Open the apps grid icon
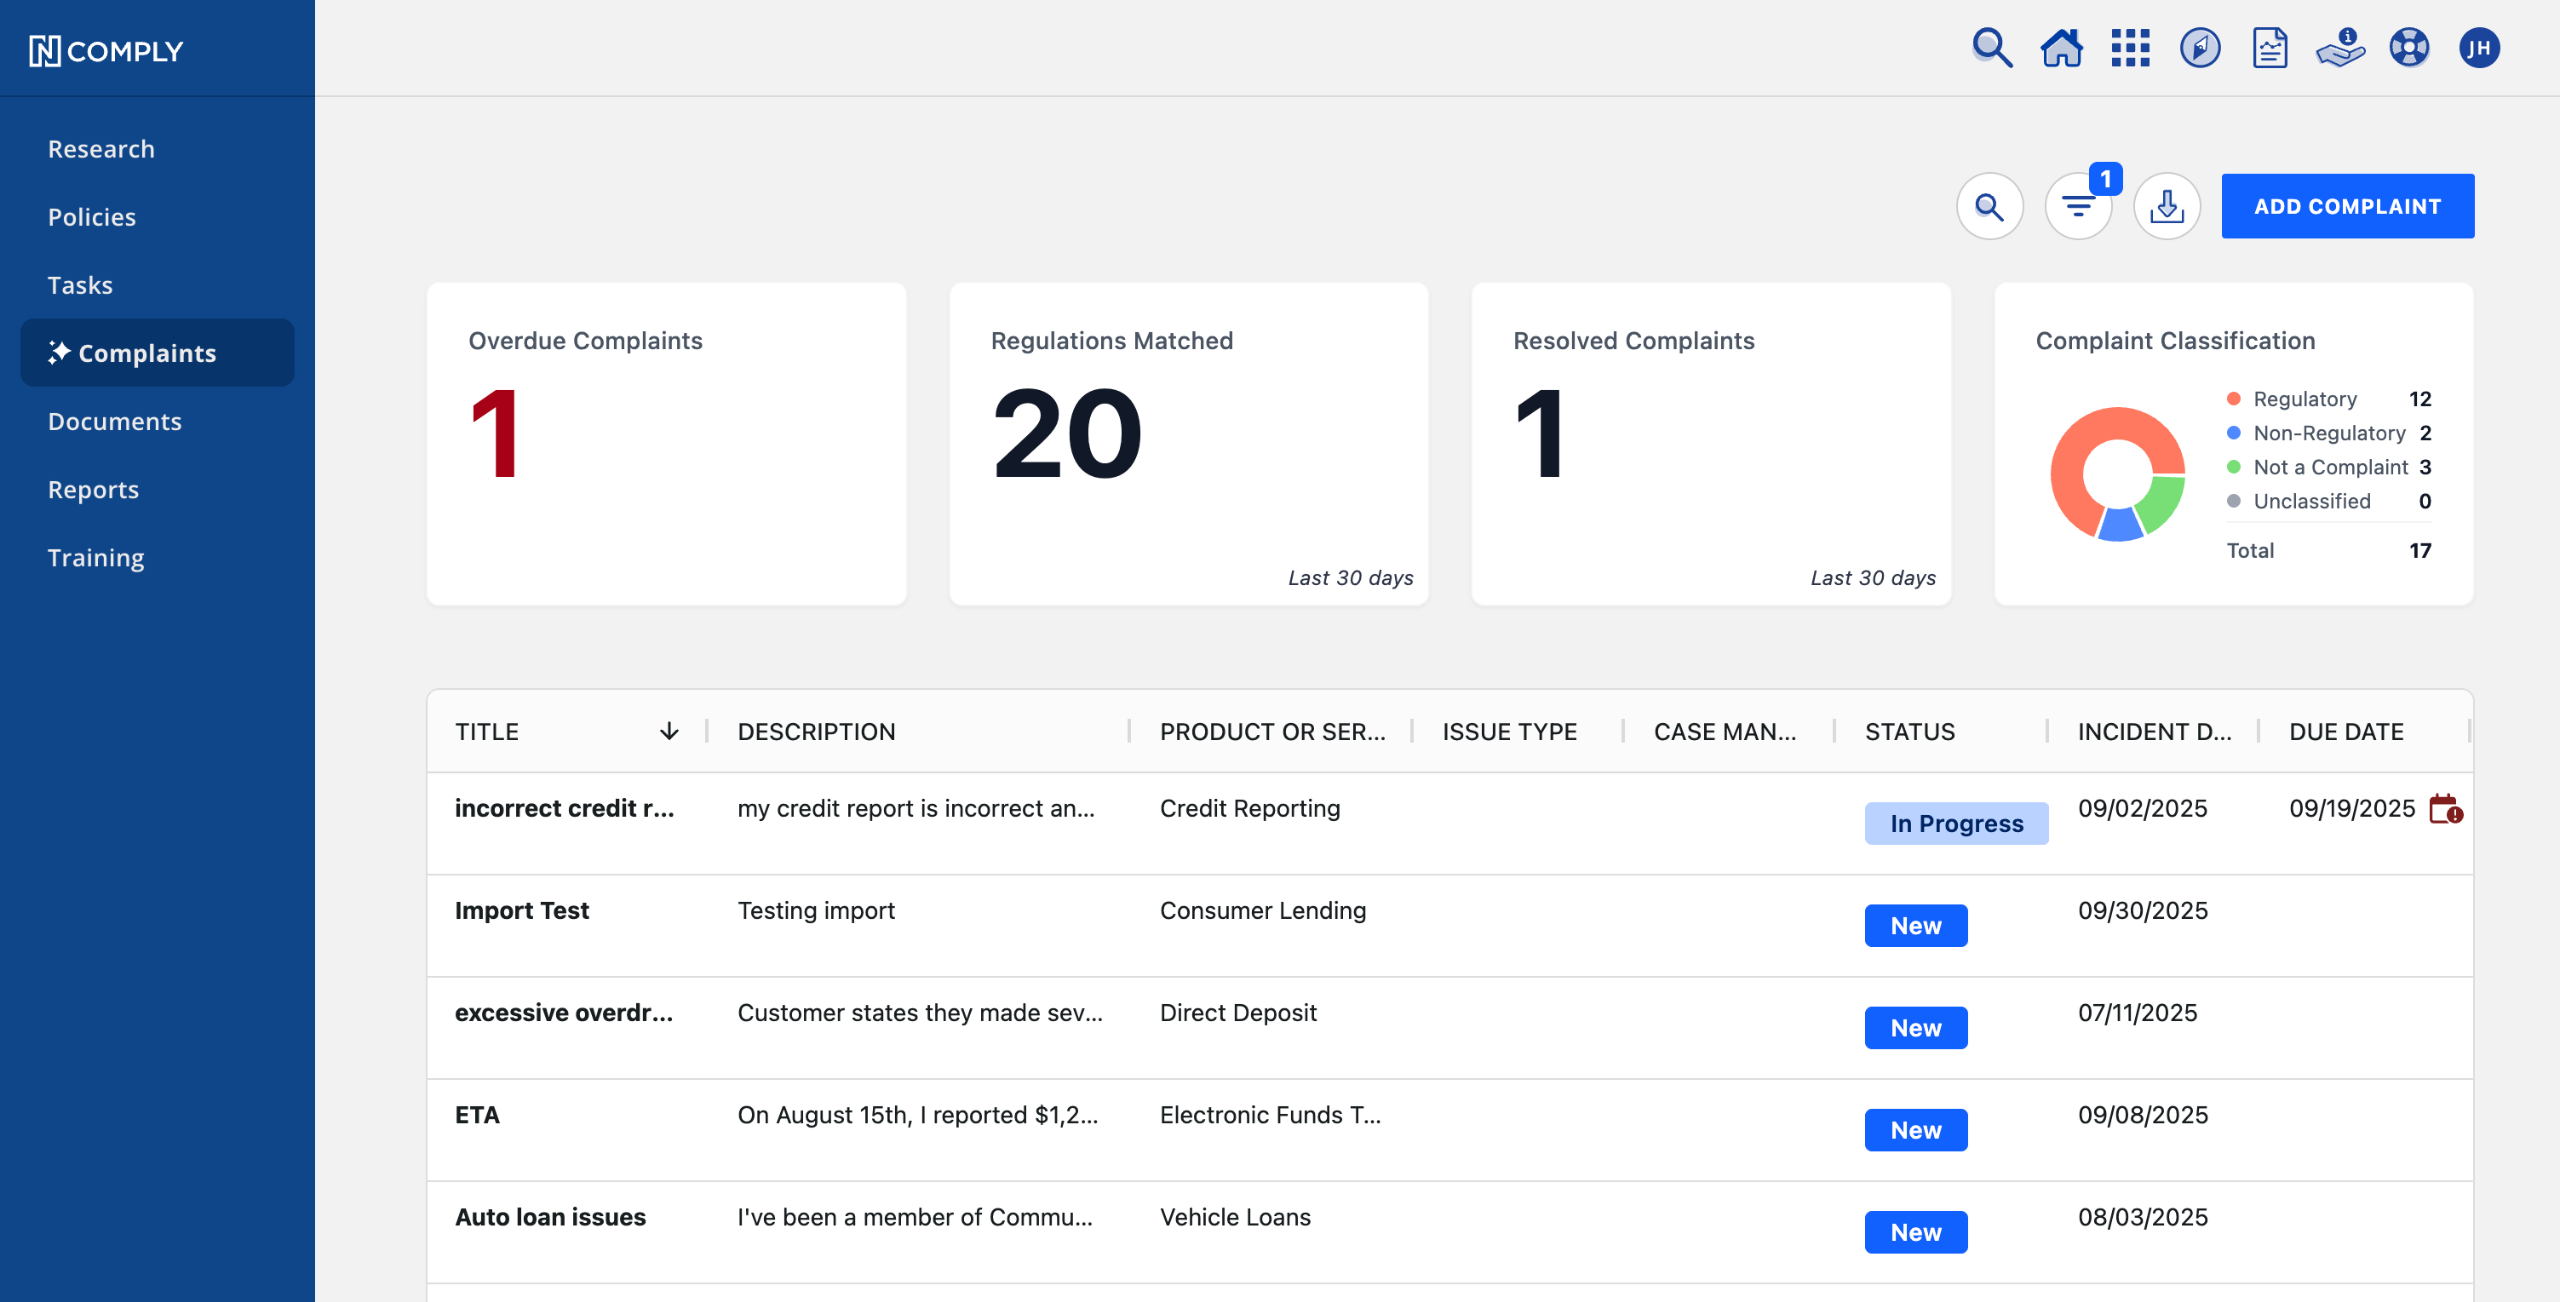Viewport: 2560px width, 1302px height. (x=2130, y=48)
